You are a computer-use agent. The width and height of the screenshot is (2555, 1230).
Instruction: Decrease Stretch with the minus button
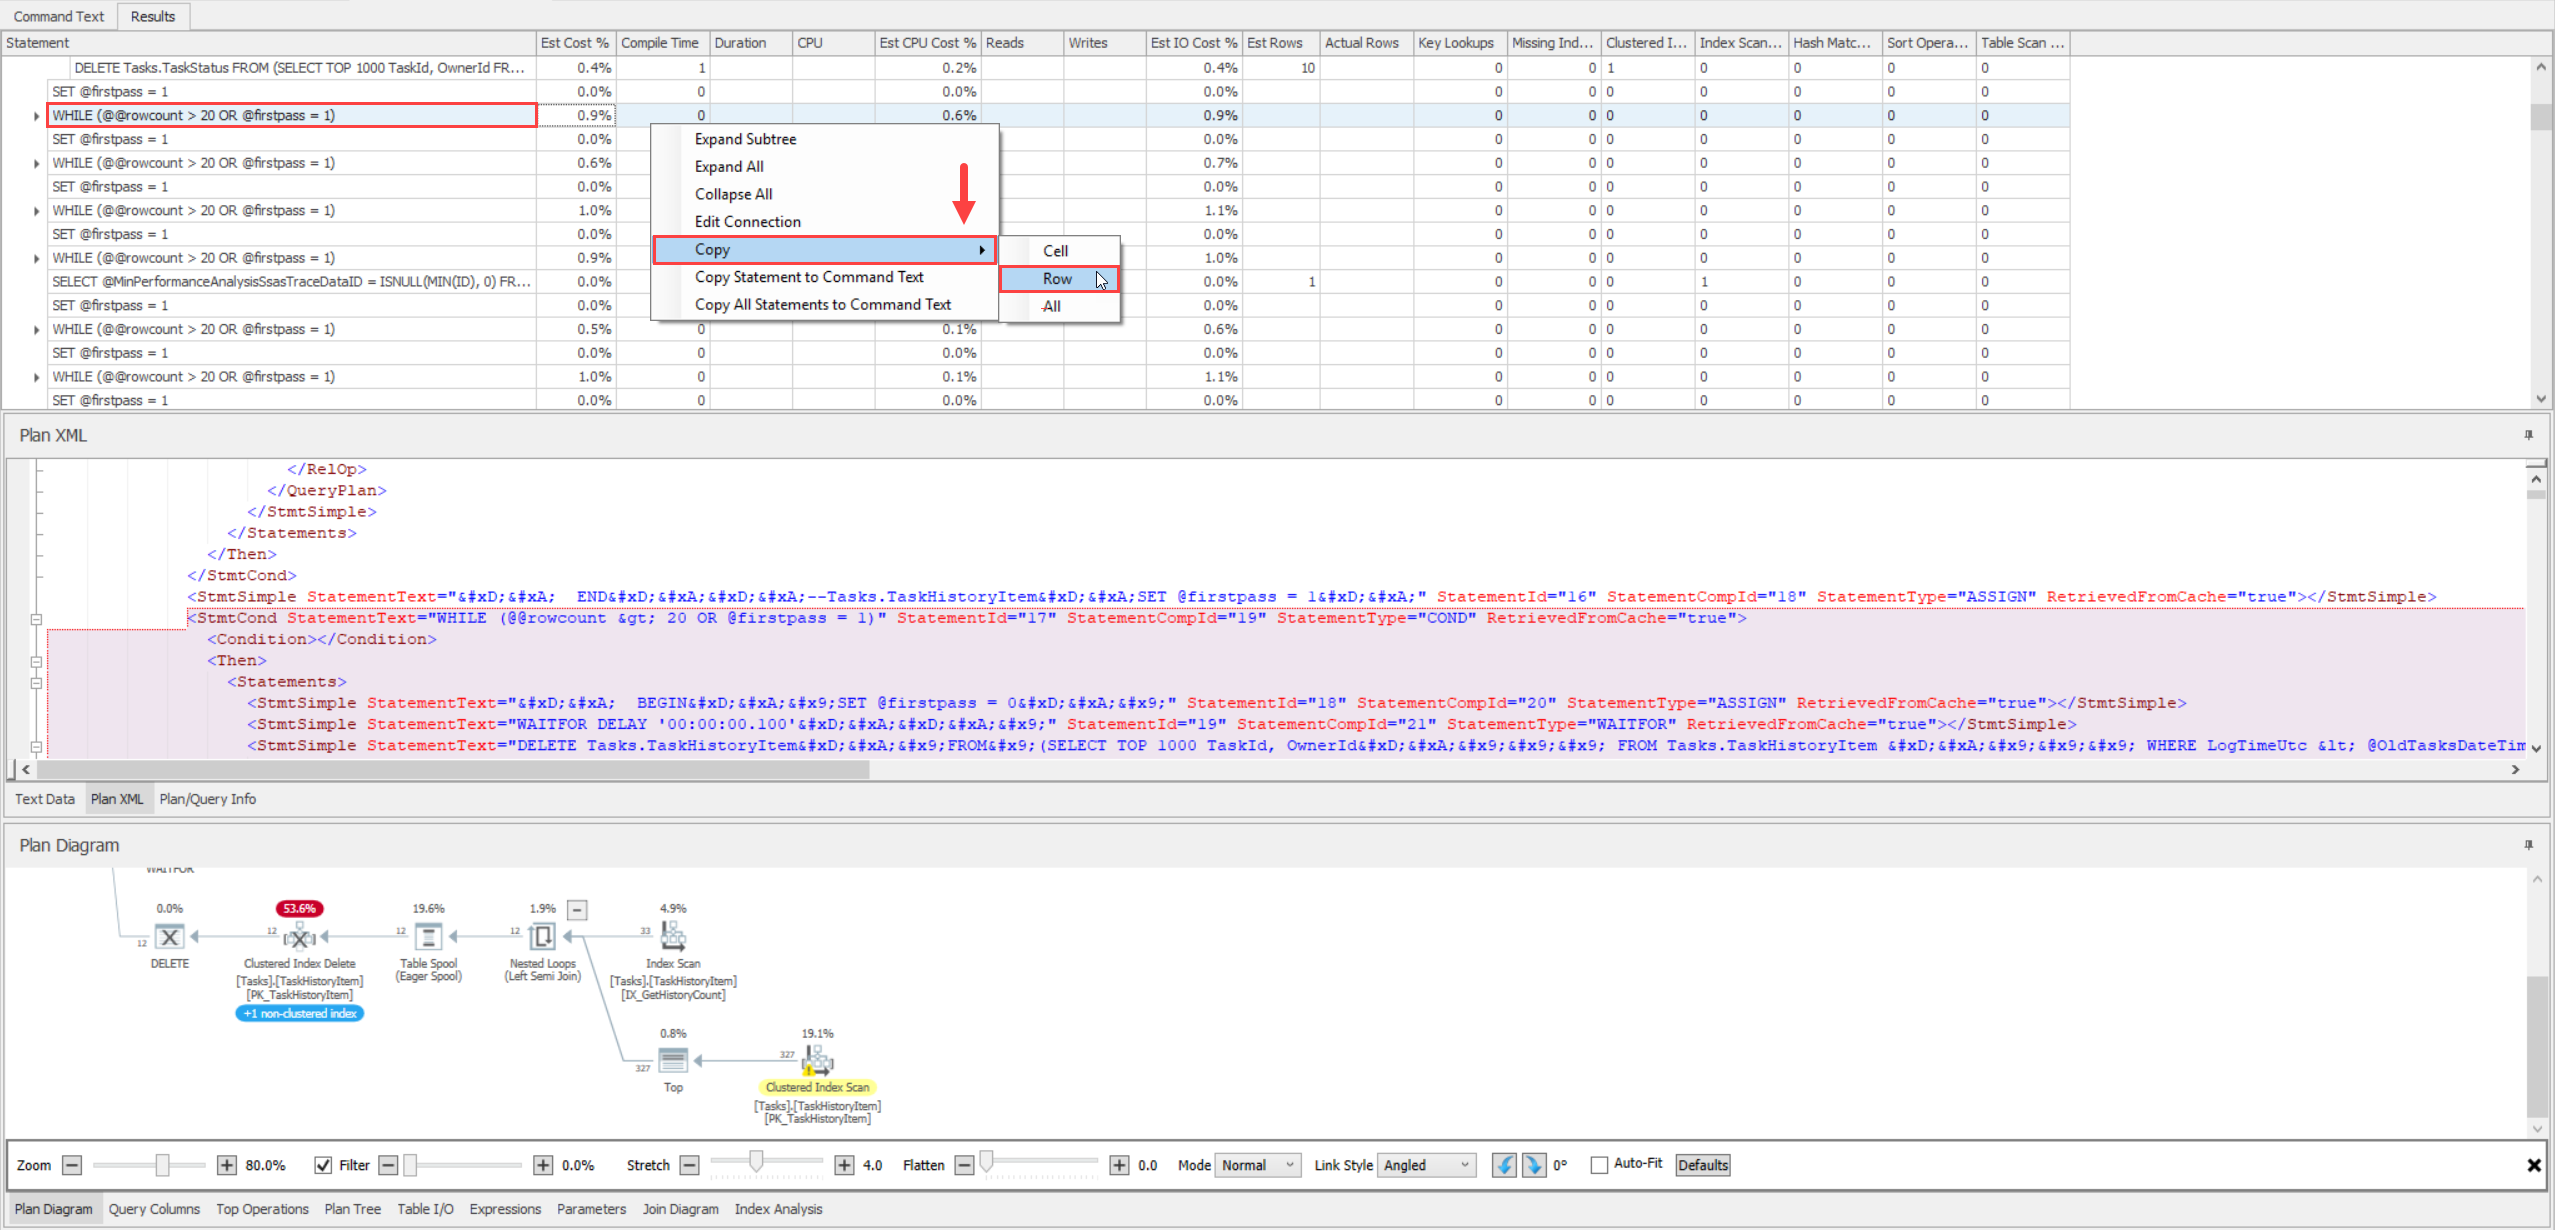point(689,1165)
